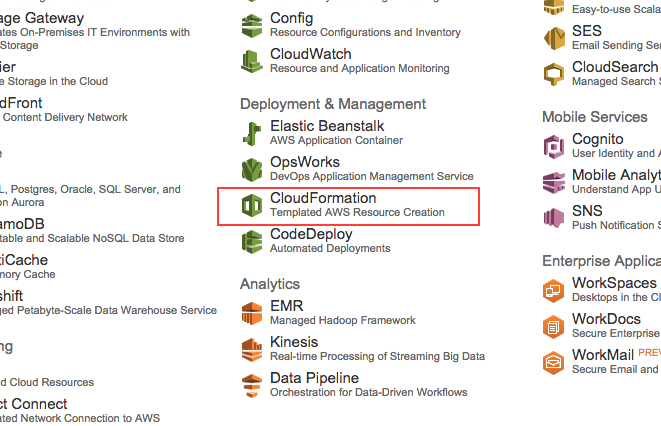Click the OpsWorks service icon
Screen dimensions: 661x426
point(252,169)
